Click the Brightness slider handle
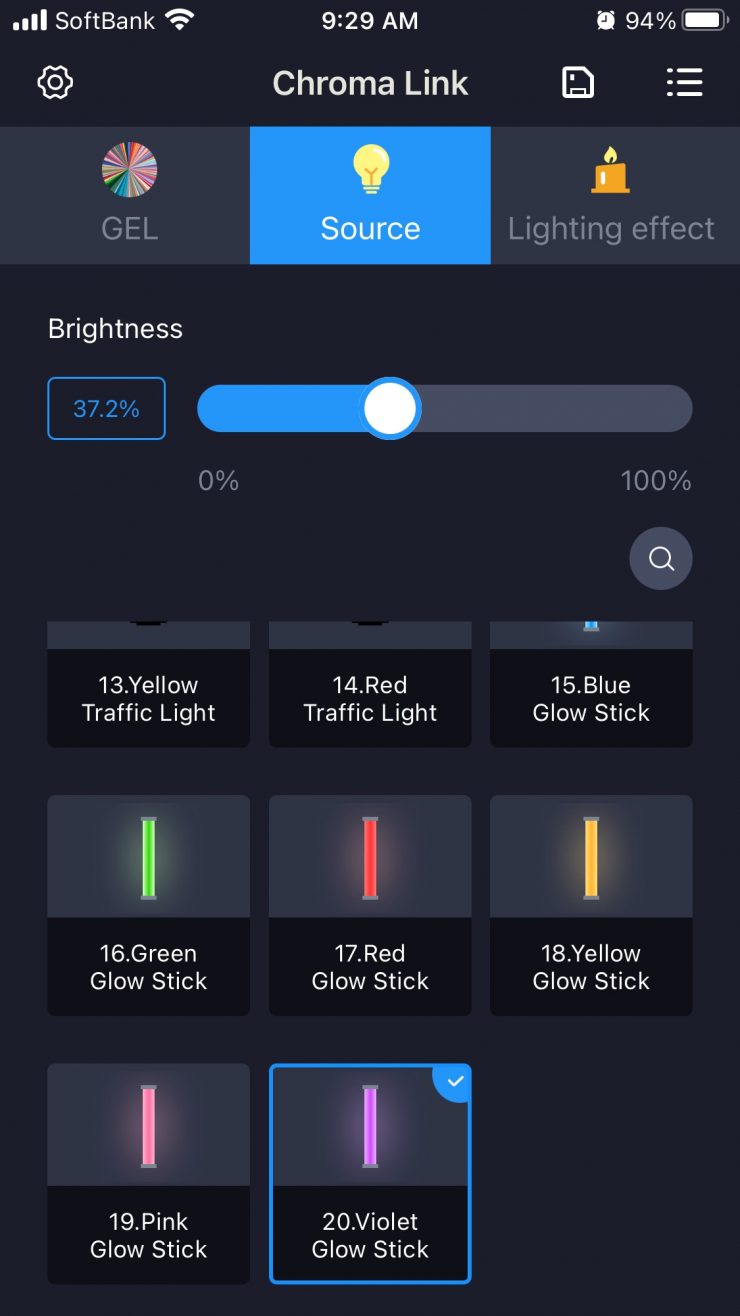 [x=389, y=409]
